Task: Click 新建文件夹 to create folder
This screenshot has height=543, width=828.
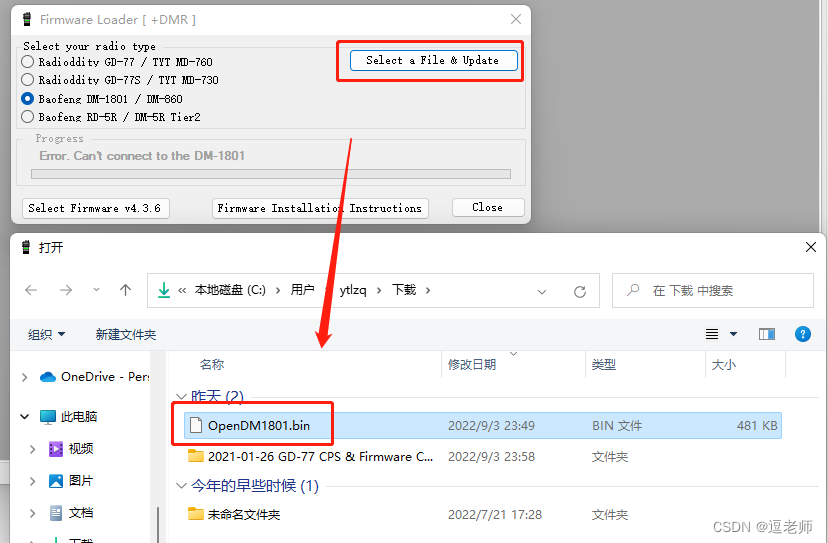Action: pyautogui.click(x=126, y=334)
